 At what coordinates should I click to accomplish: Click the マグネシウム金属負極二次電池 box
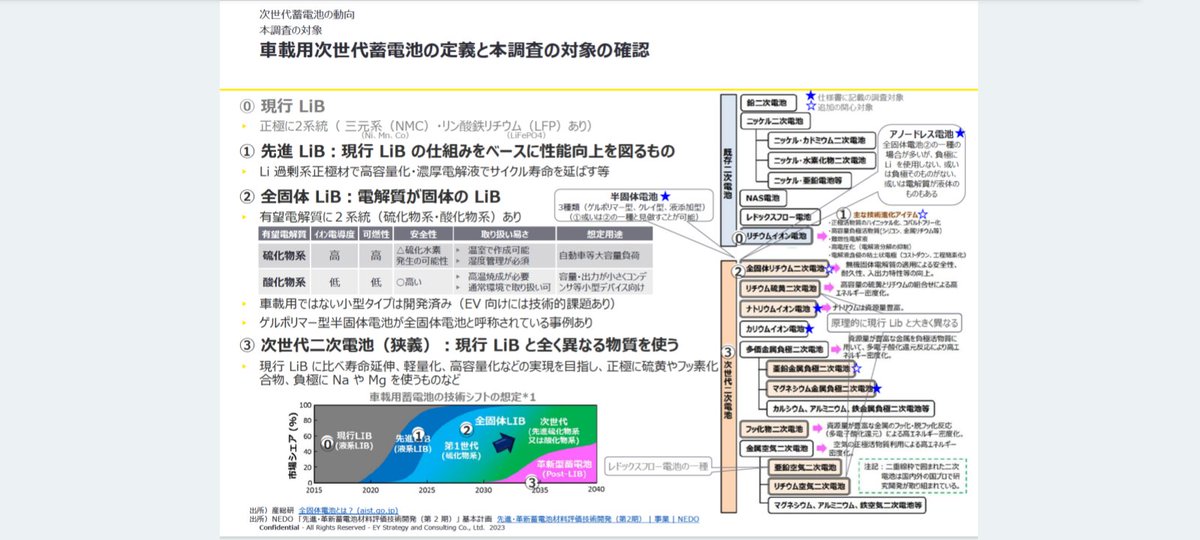[x=820, y=388]
